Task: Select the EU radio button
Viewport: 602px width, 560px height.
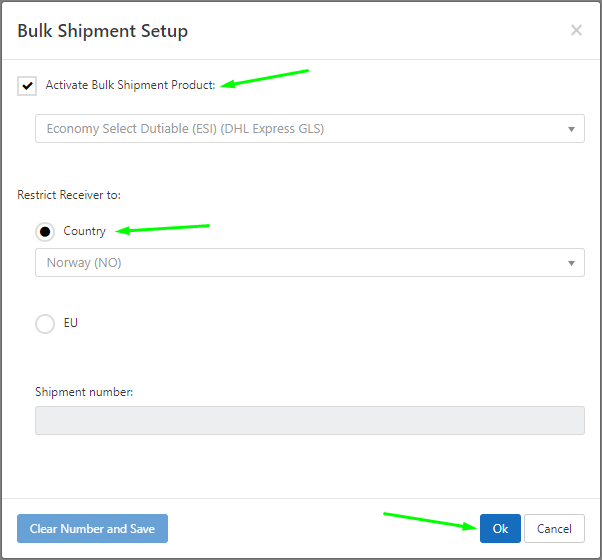Action: click(x=45, y=324)
